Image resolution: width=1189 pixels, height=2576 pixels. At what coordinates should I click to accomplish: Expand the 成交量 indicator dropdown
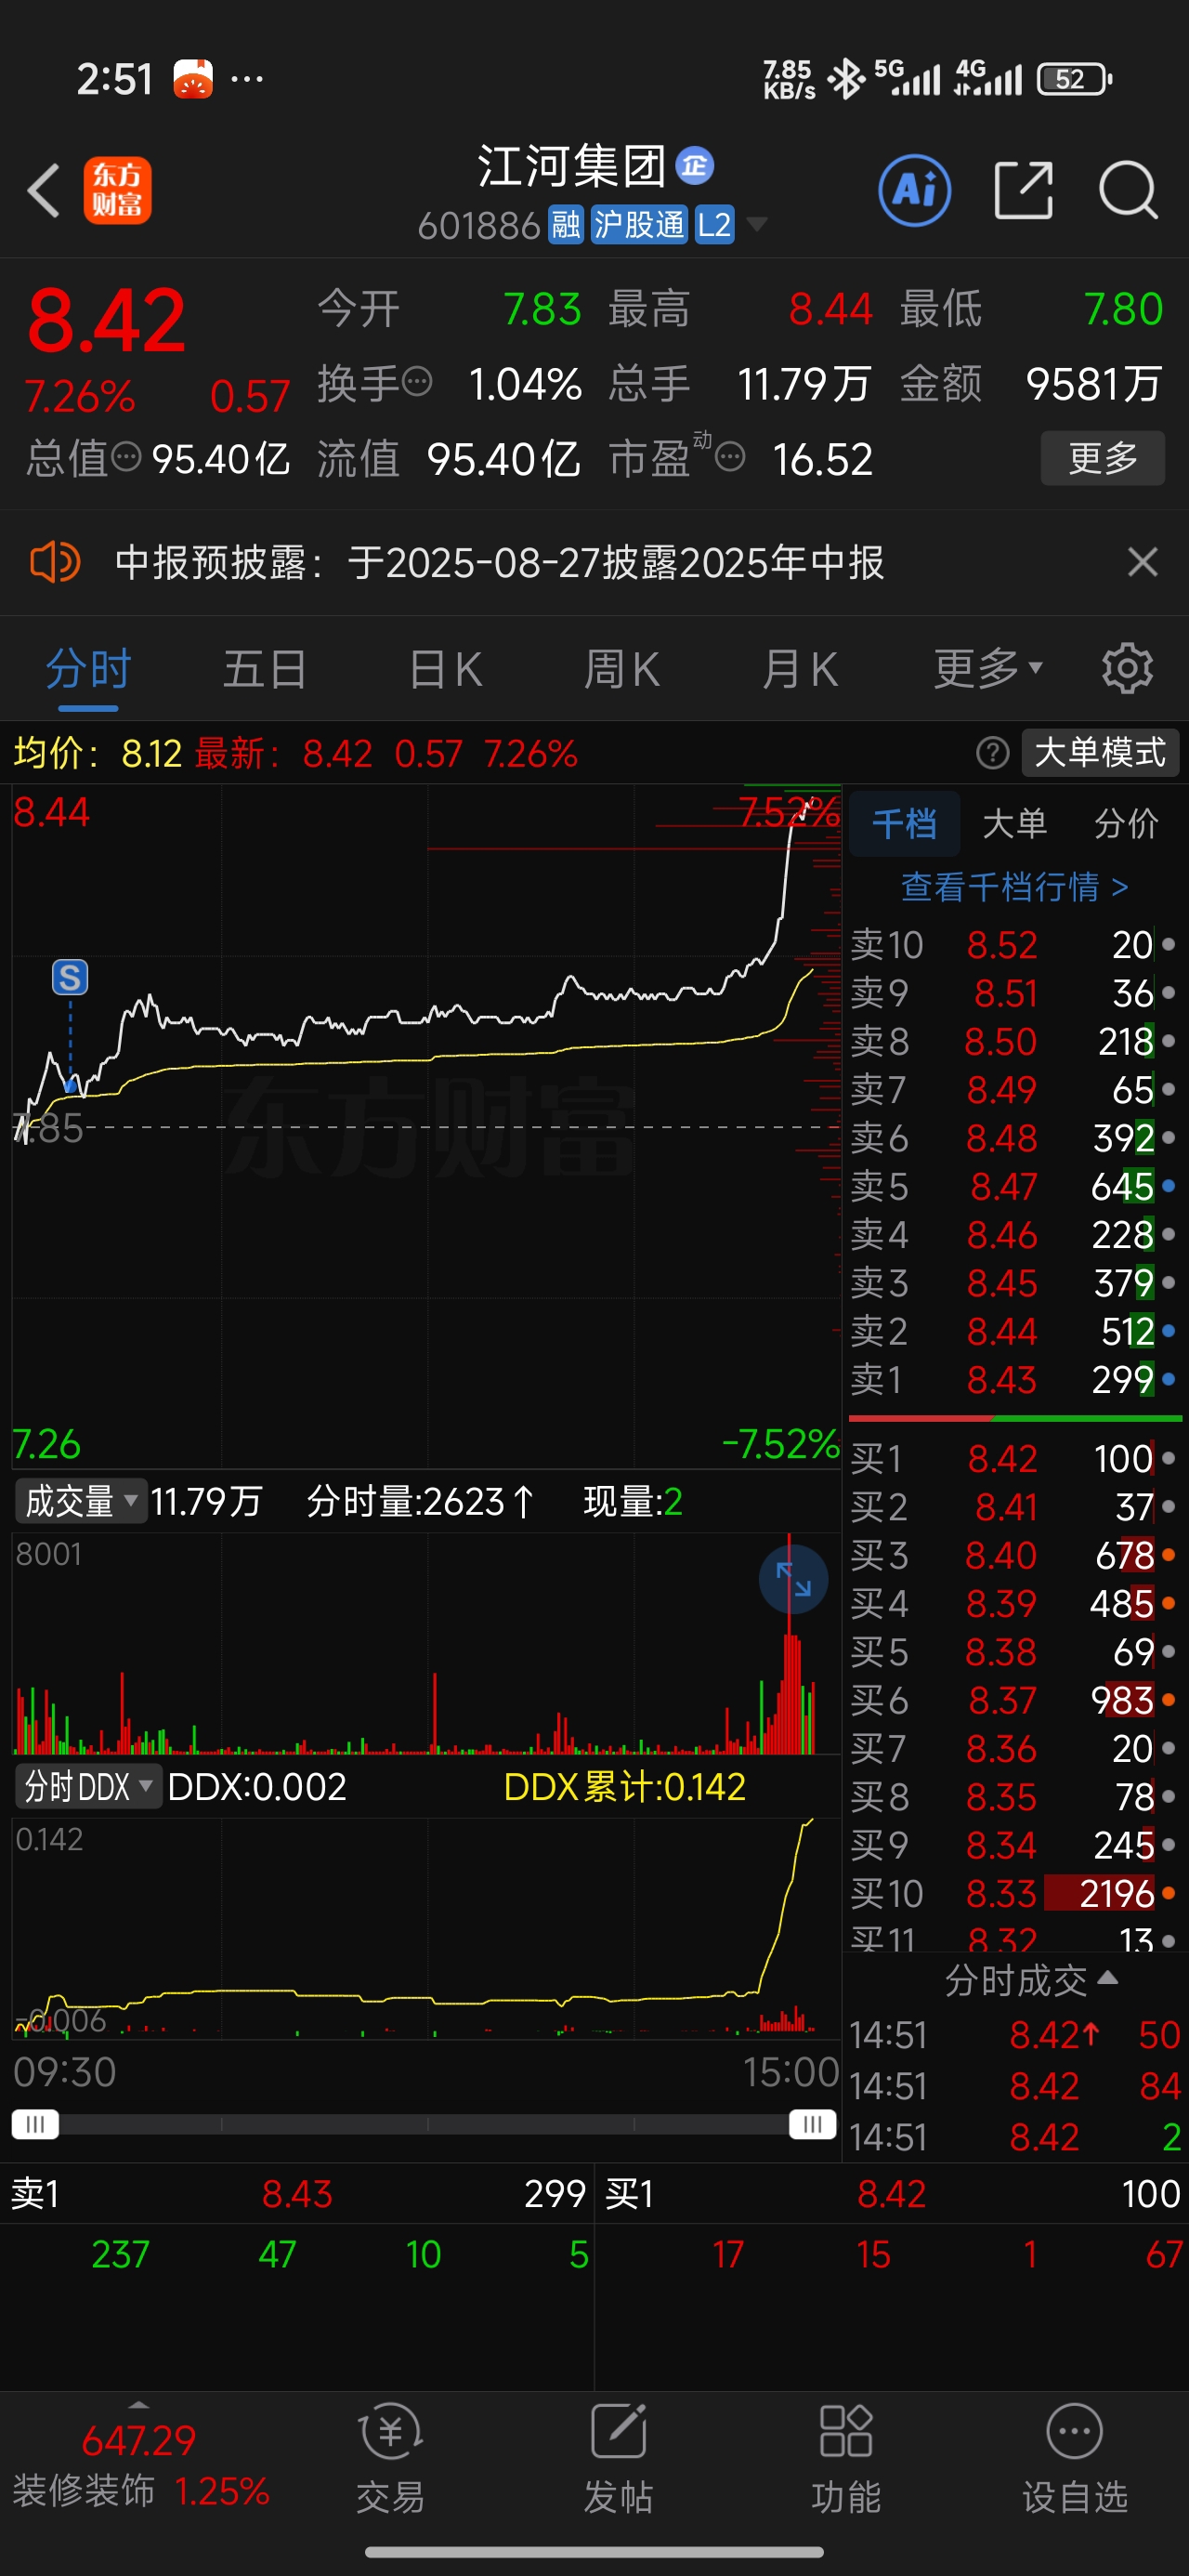pyautogui.click(x=80, y=1501)
